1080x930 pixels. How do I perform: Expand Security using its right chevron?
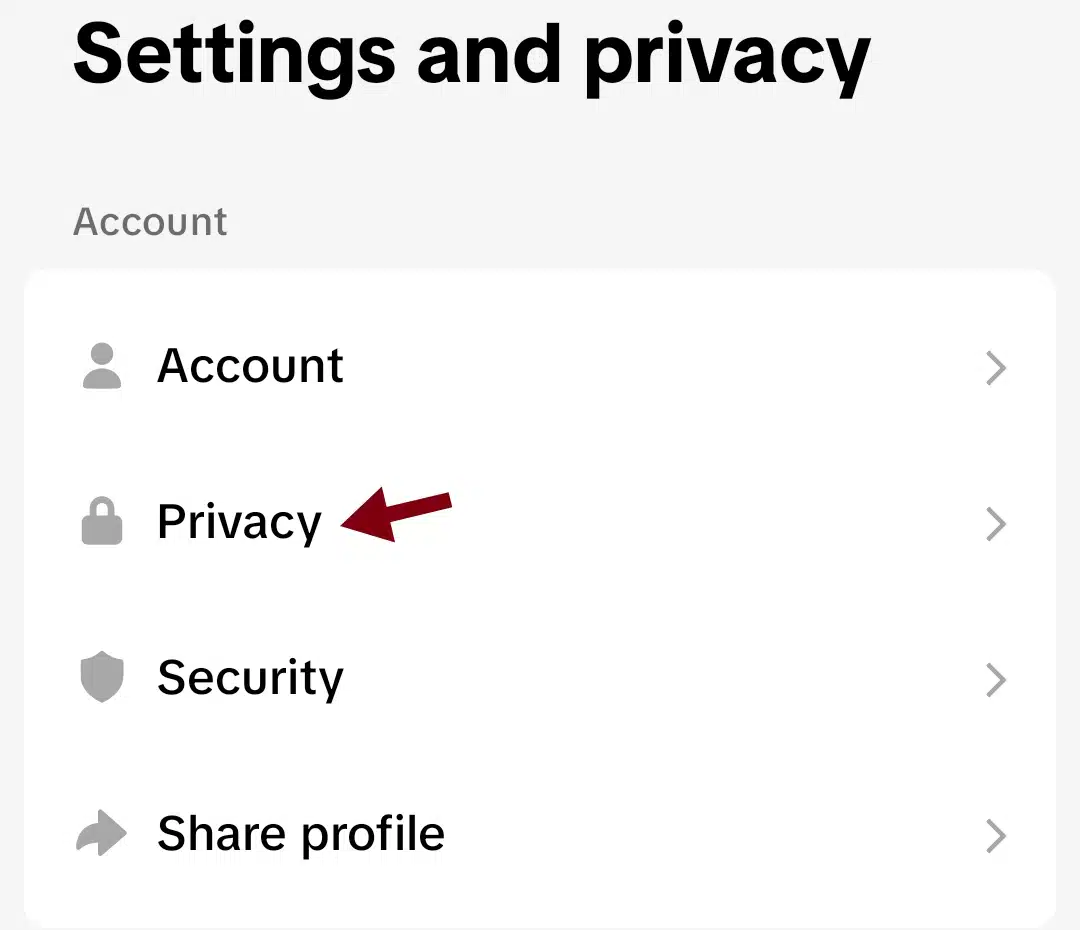point(995,680)
